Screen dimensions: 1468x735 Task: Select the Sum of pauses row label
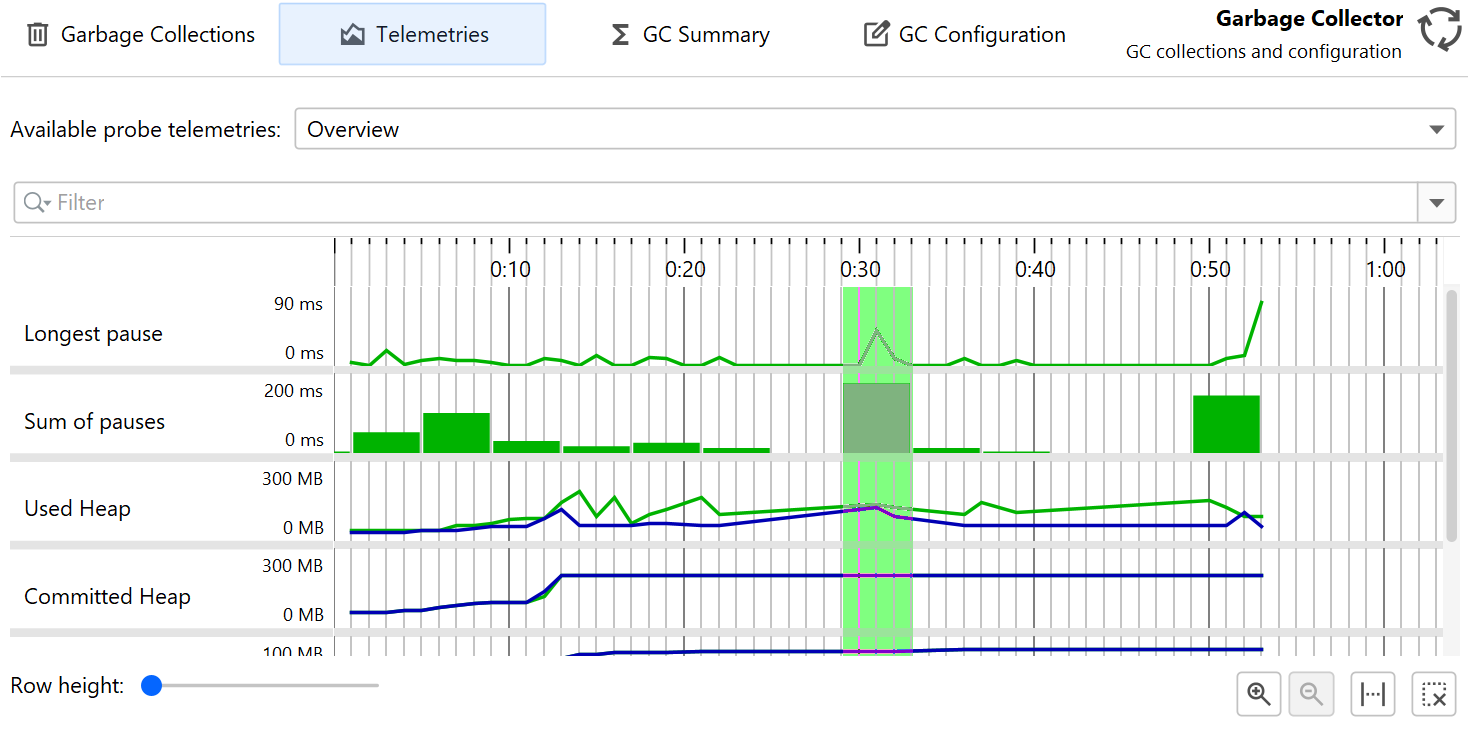tap(94, 422)
